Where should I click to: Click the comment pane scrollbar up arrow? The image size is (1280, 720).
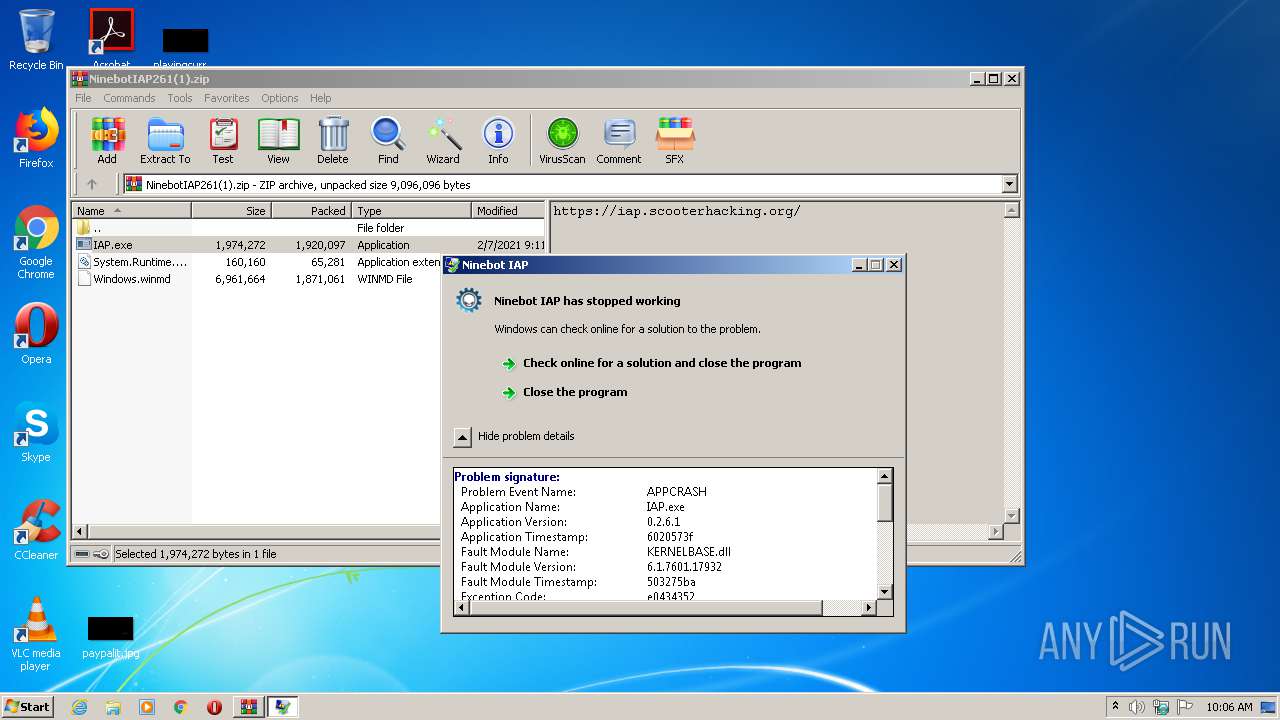[1011, 210]
